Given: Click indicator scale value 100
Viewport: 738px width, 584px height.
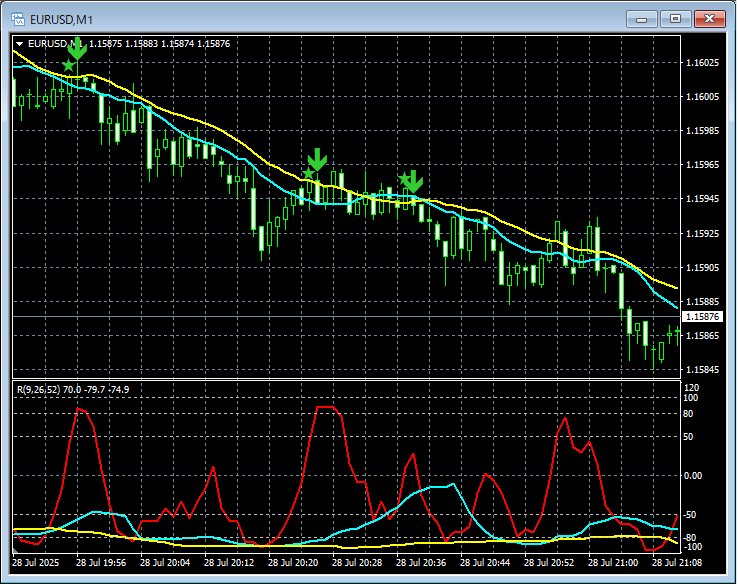Looking at the screenshot, I should click(x=691, y=398).
